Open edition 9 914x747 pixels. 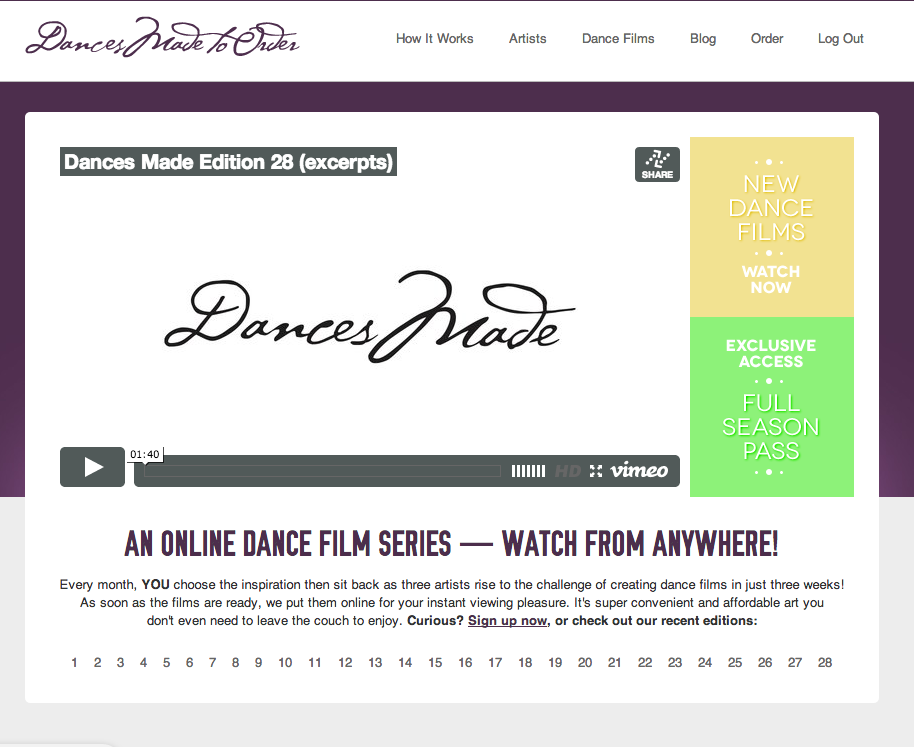(x=258, y=663)
